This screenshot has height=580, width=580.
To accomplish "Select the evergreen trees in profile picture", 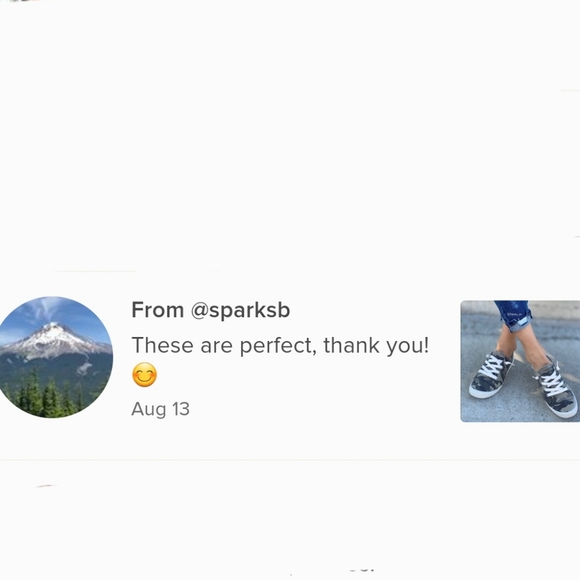I will (x=44, y=398).
